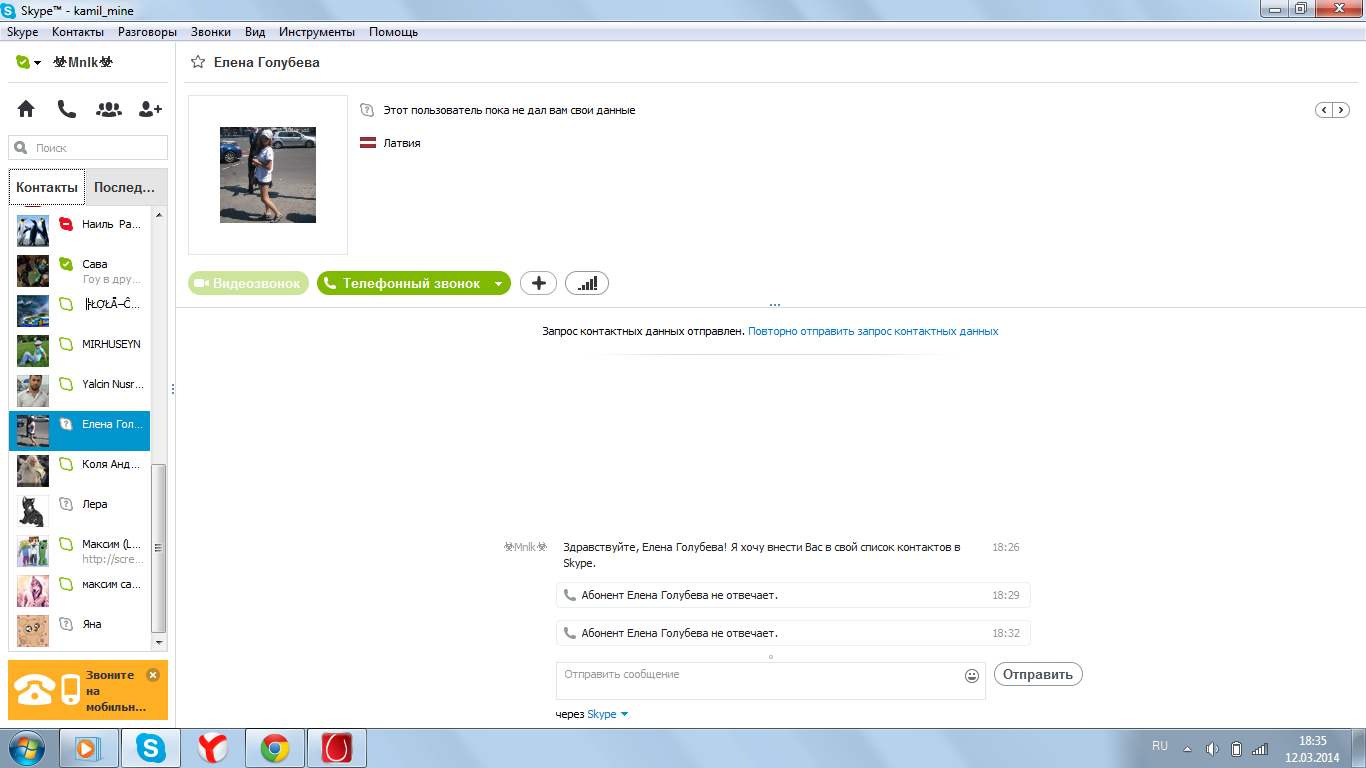Click the RU language indicator
This screenshot has width=1366, height=768.
[x=1160, y=746]
